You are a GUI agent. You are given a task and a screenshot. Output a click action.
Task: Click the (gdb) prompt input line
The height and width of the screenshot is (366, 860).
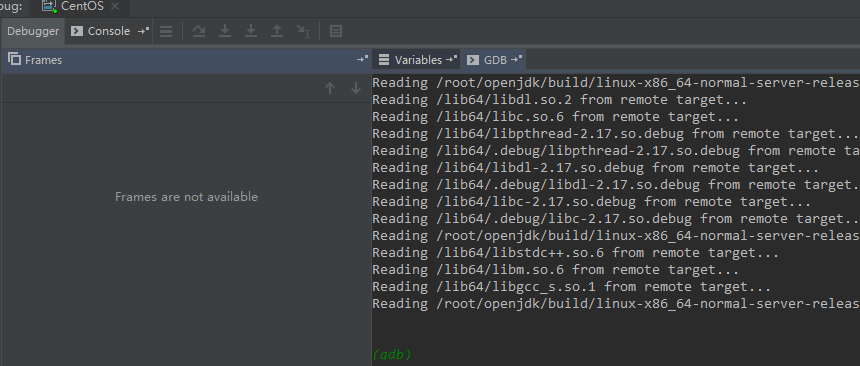pos(615,354)
